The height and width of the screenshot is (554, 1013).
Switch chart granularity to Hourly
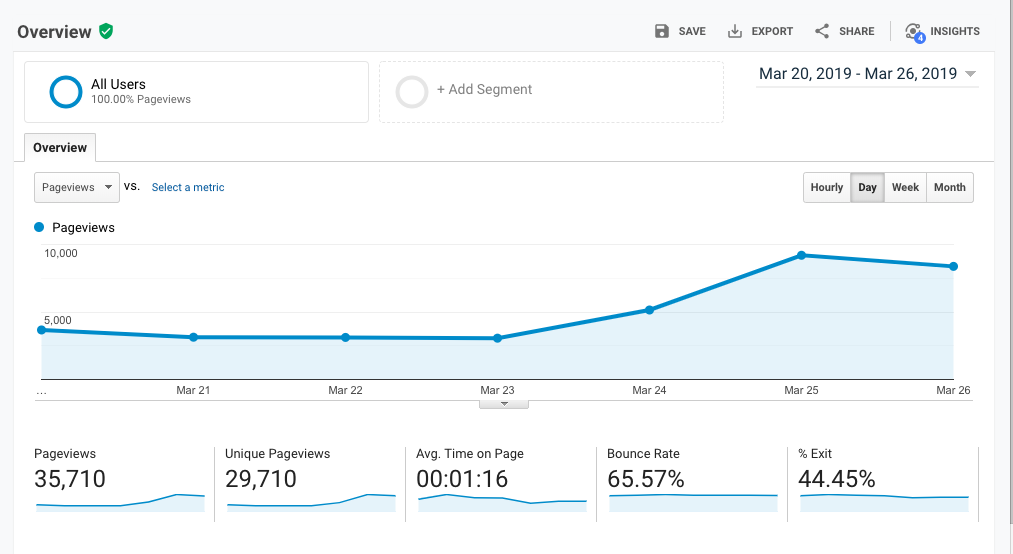827,187
